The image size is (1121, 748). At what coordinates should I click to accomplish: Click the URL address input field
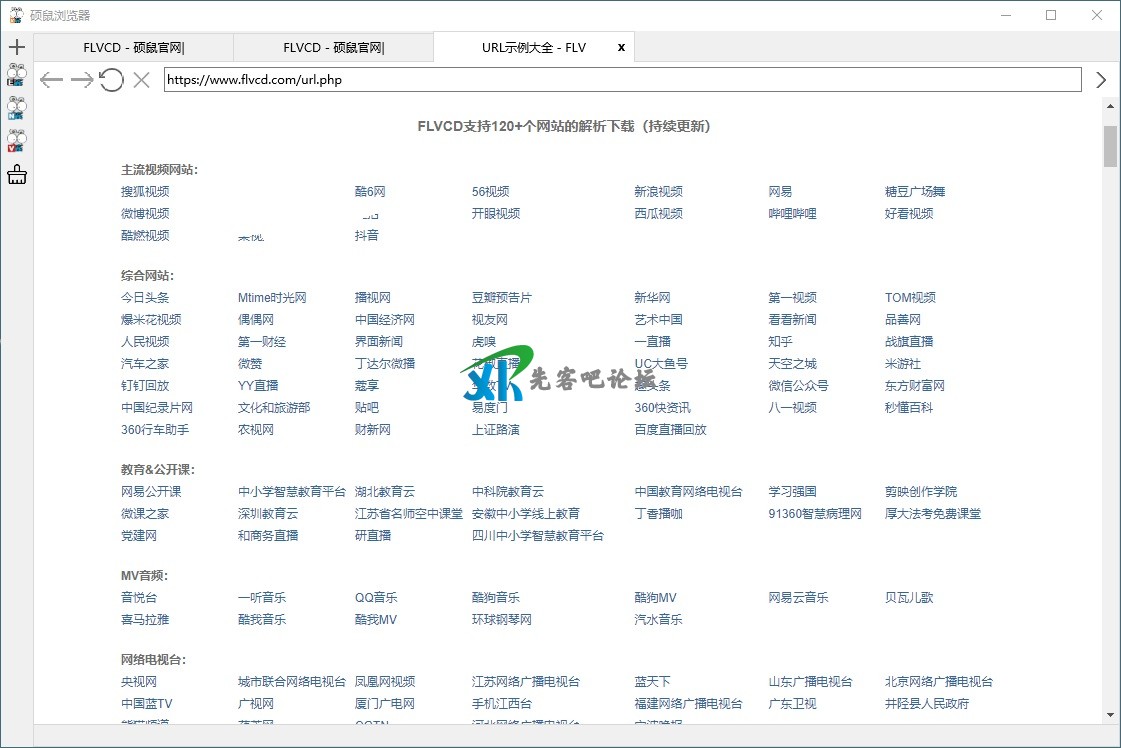[622, 80]
